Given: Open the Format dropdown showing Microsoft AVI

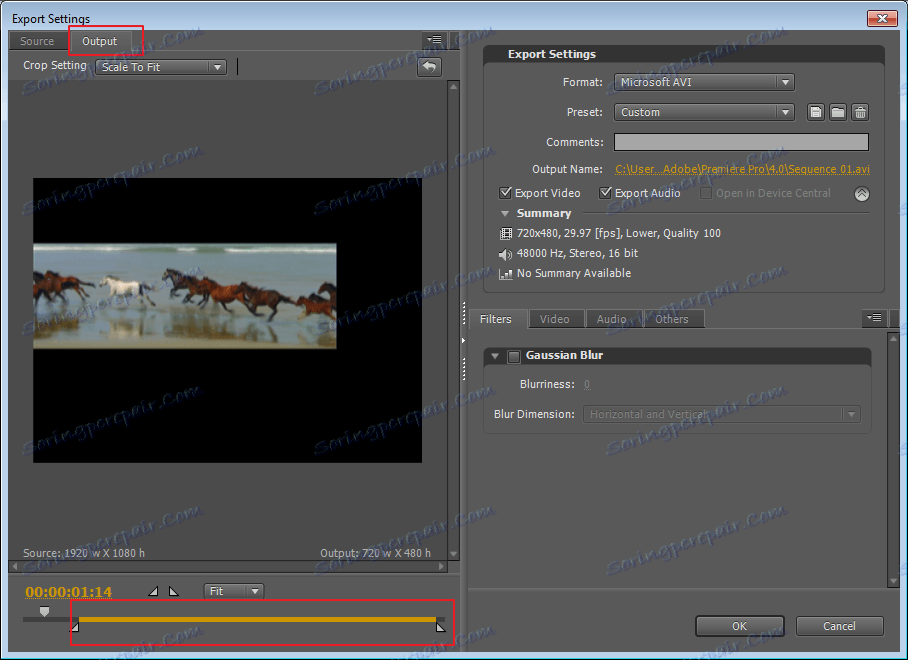Looking at the screenshot, I should point(703,82).
